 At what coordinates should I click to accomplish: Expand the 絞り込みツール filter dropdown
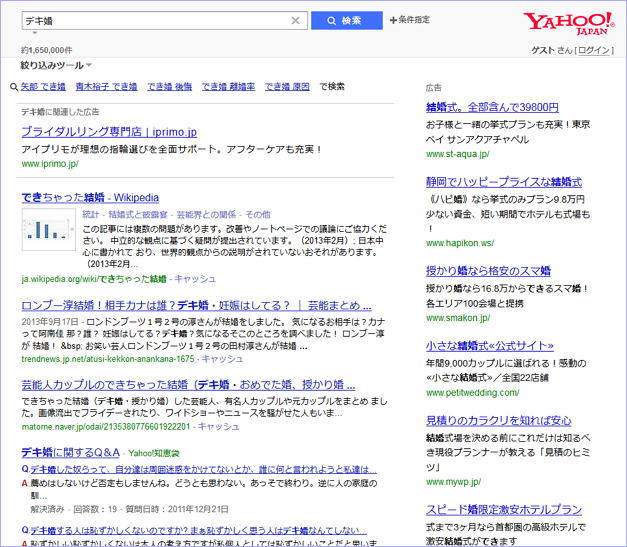pos(56,65)
